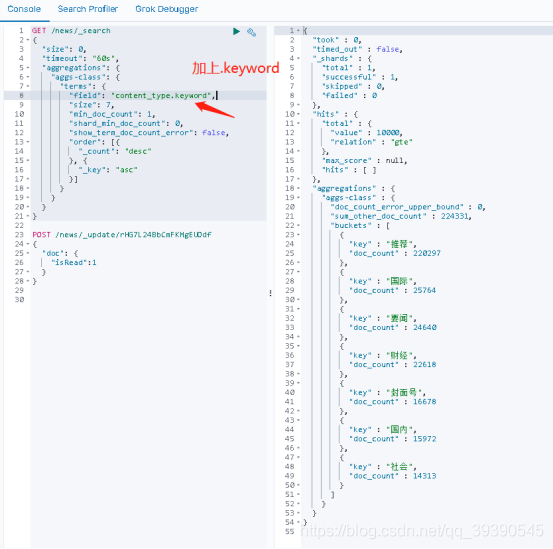This screenshot has width=553, height=549.
Task: Fold the response root object at line 1
Action: [x=298, y=31]
